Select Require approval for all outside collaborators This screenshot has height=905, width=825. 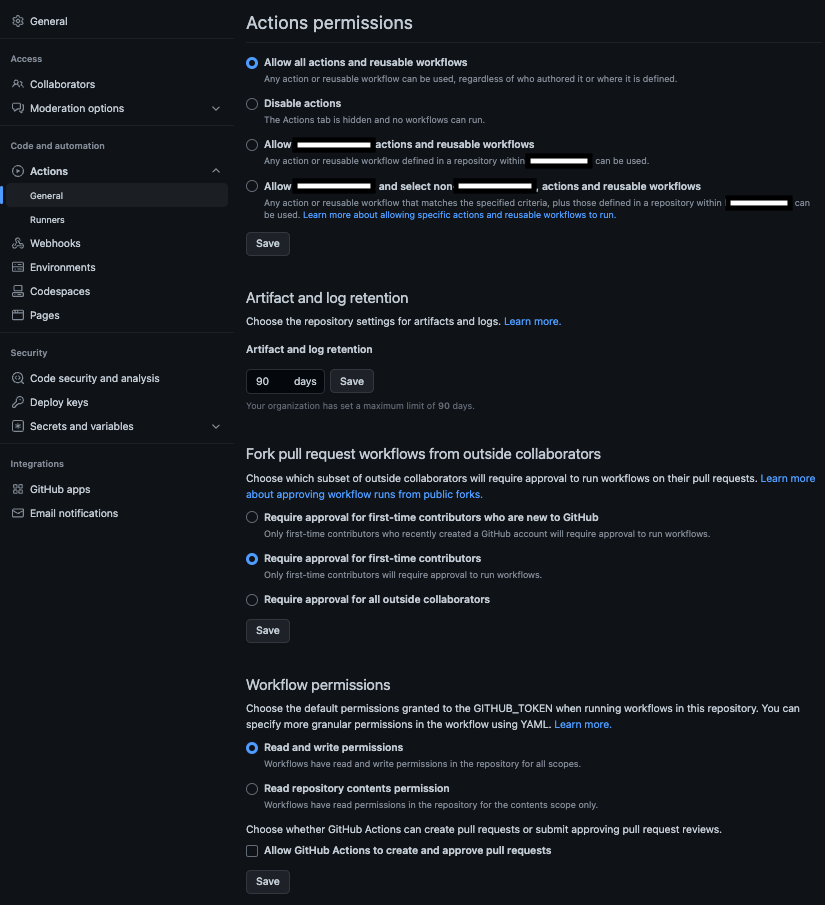(251, 599)
